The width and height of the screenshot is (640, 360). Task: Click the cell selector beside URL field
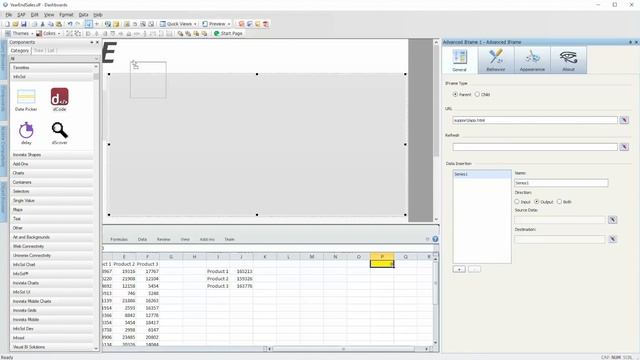click(624, 120)
